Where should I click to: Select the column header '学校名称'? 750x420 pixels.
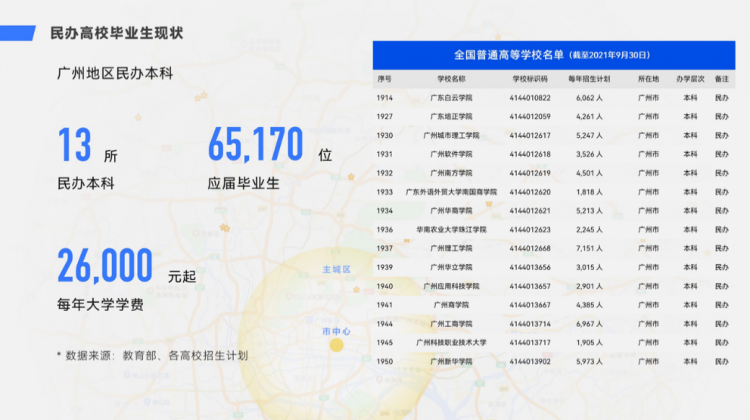(x=451, y=79)
